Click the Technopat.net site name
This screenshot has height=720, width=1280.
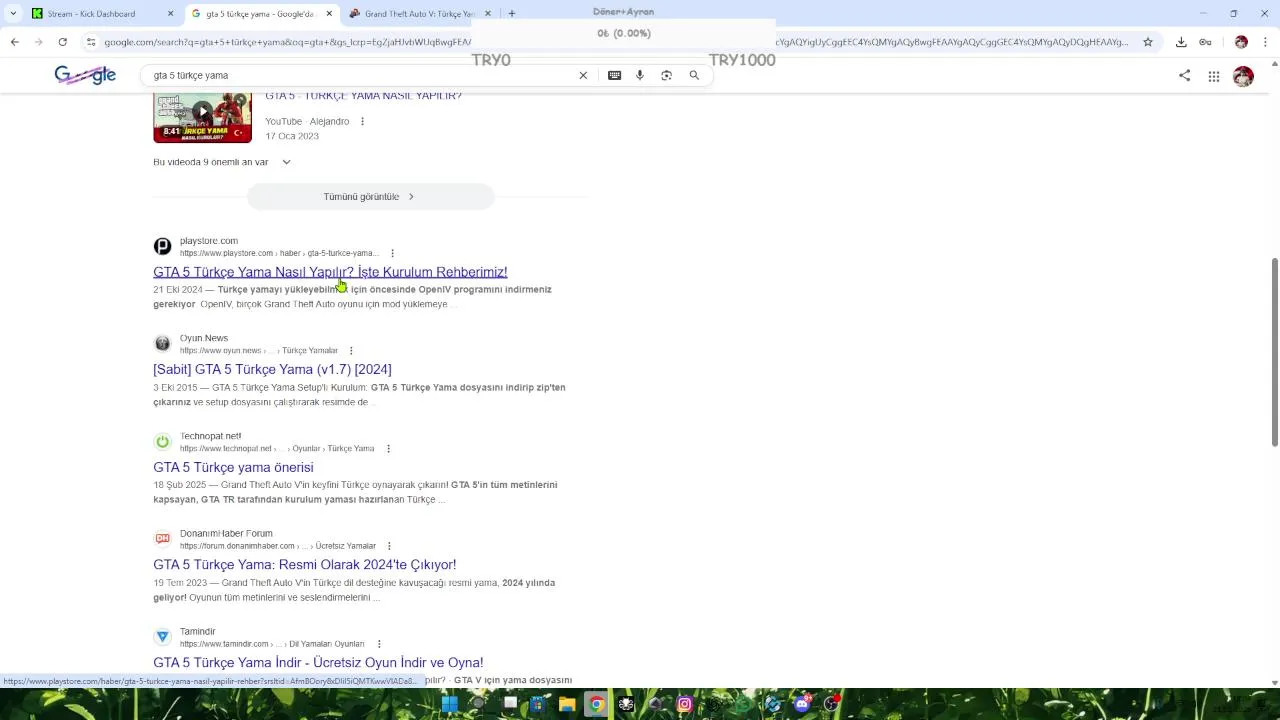(x=210, y=436)
